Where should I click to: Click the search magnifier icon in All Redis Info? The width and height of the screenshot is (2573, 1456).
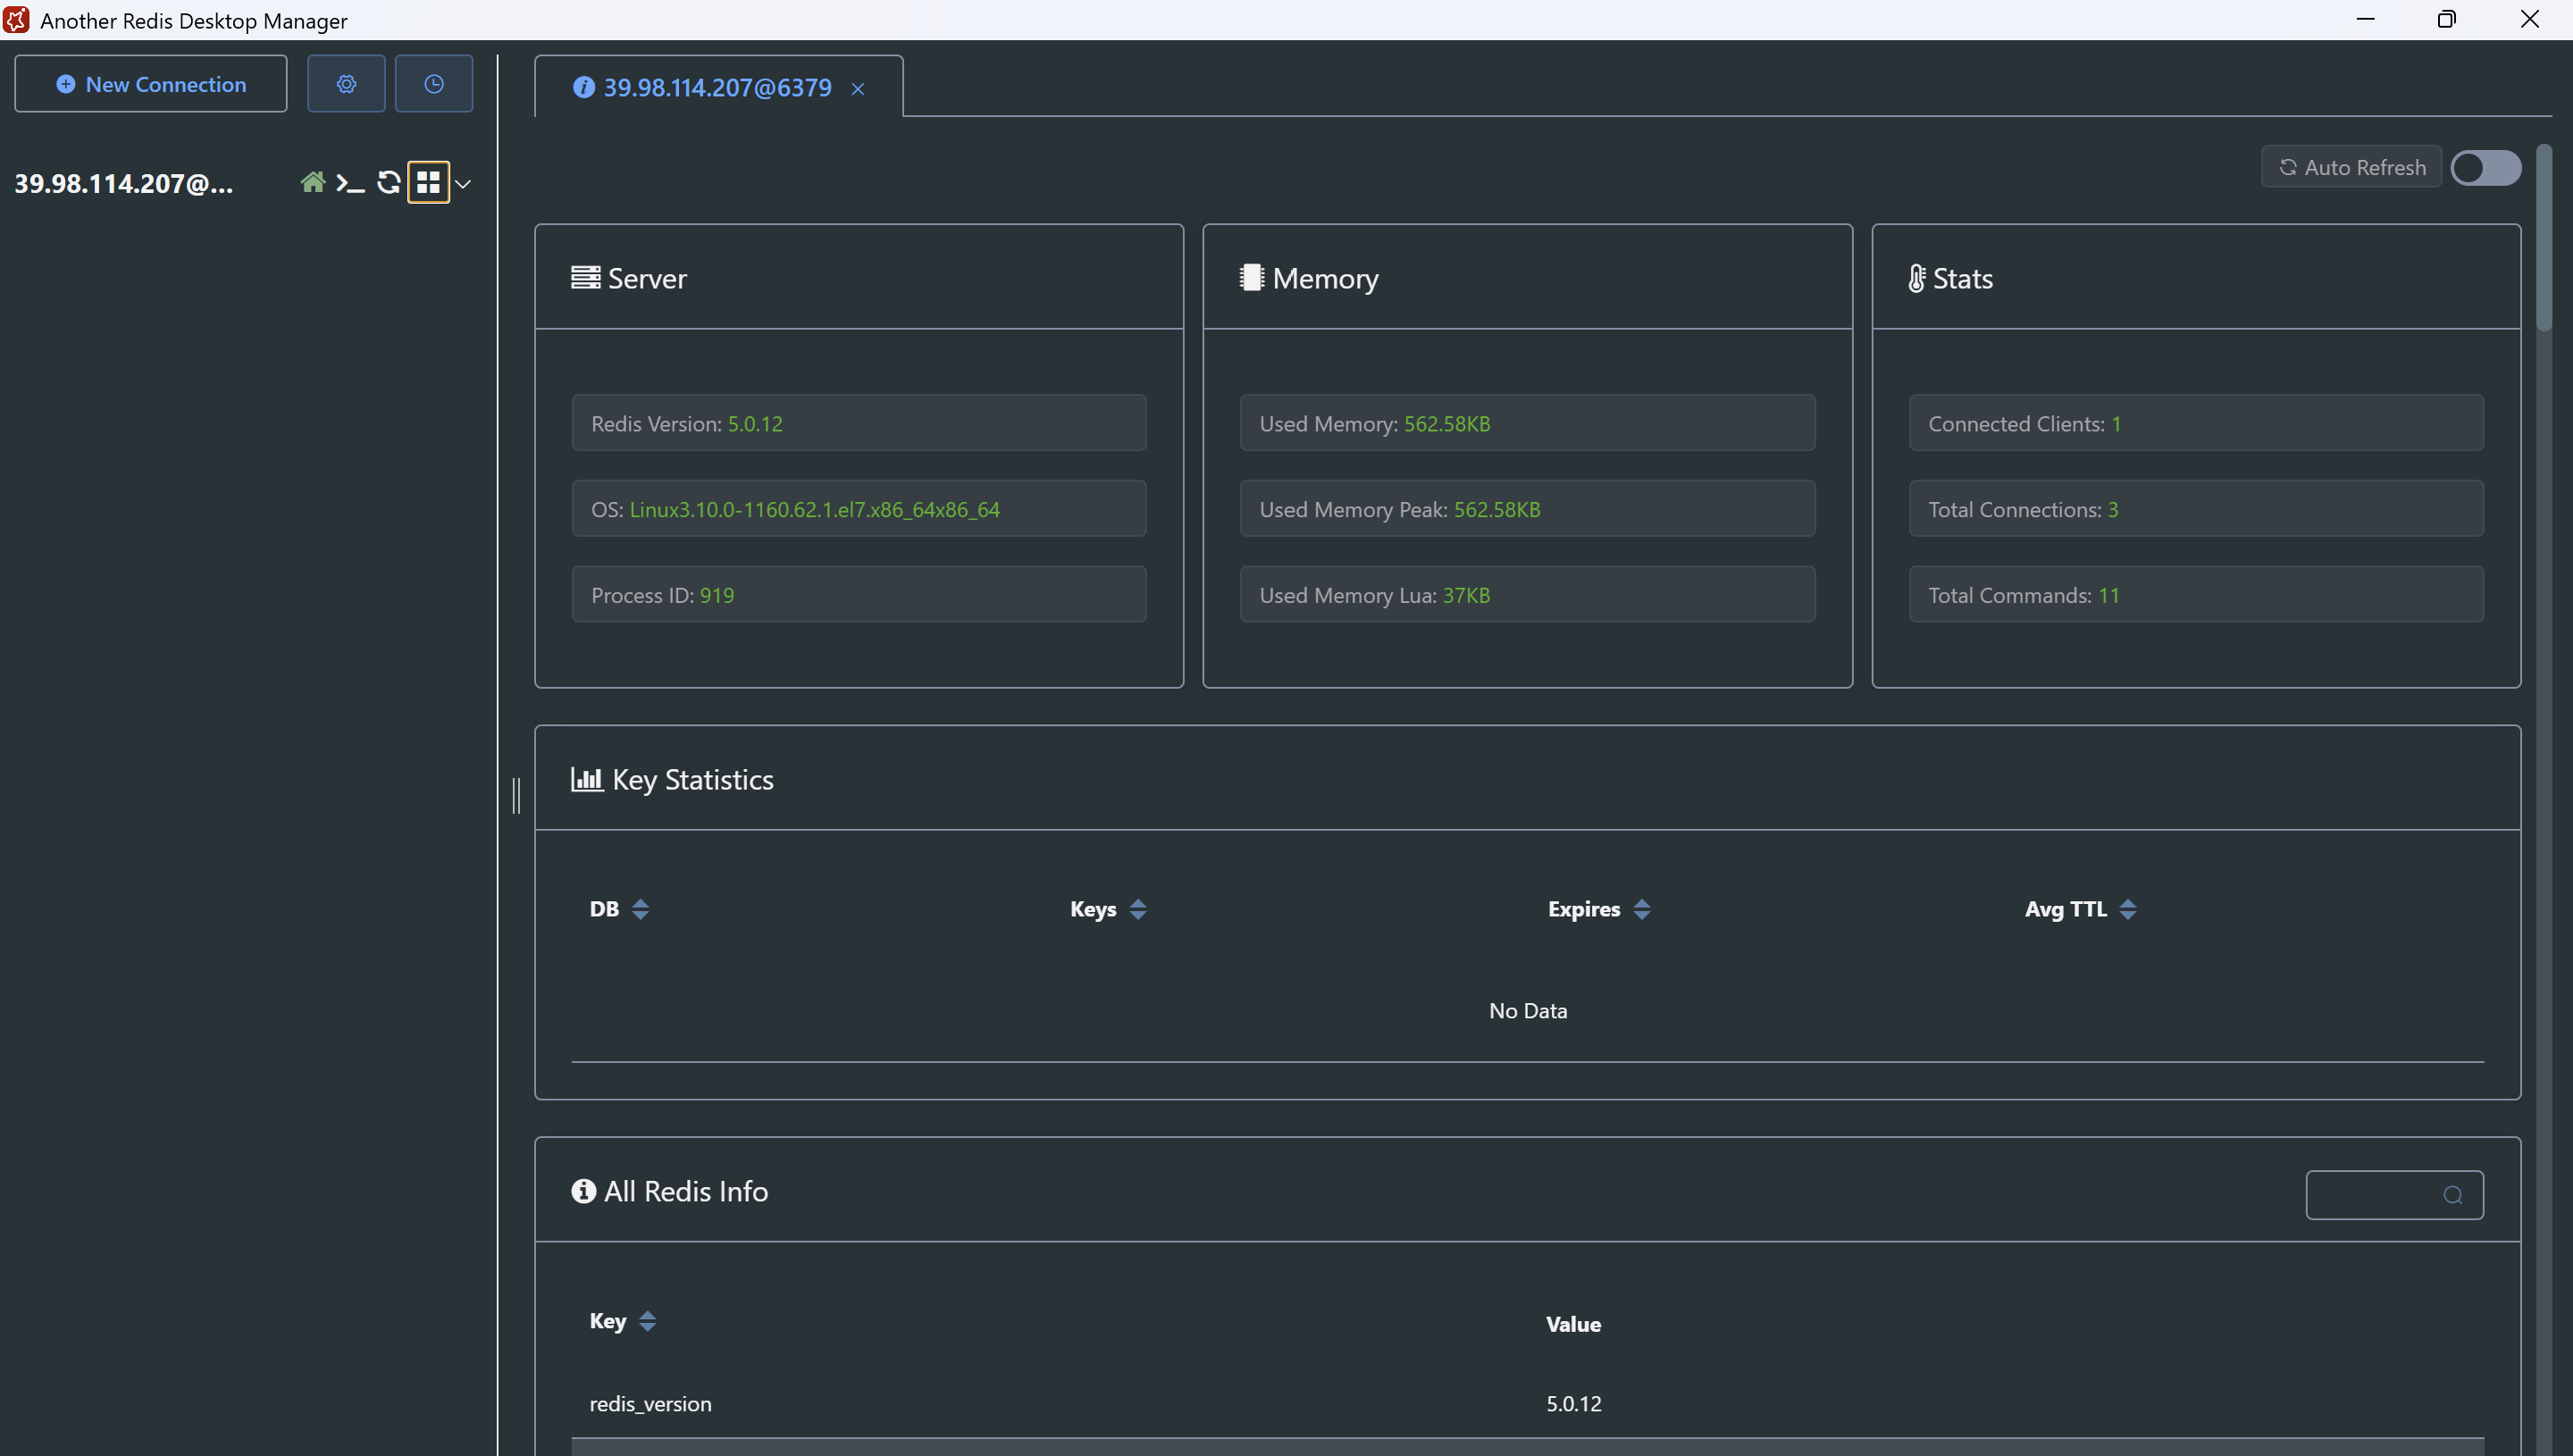pyautogui.click(x=2453, y=1195)
